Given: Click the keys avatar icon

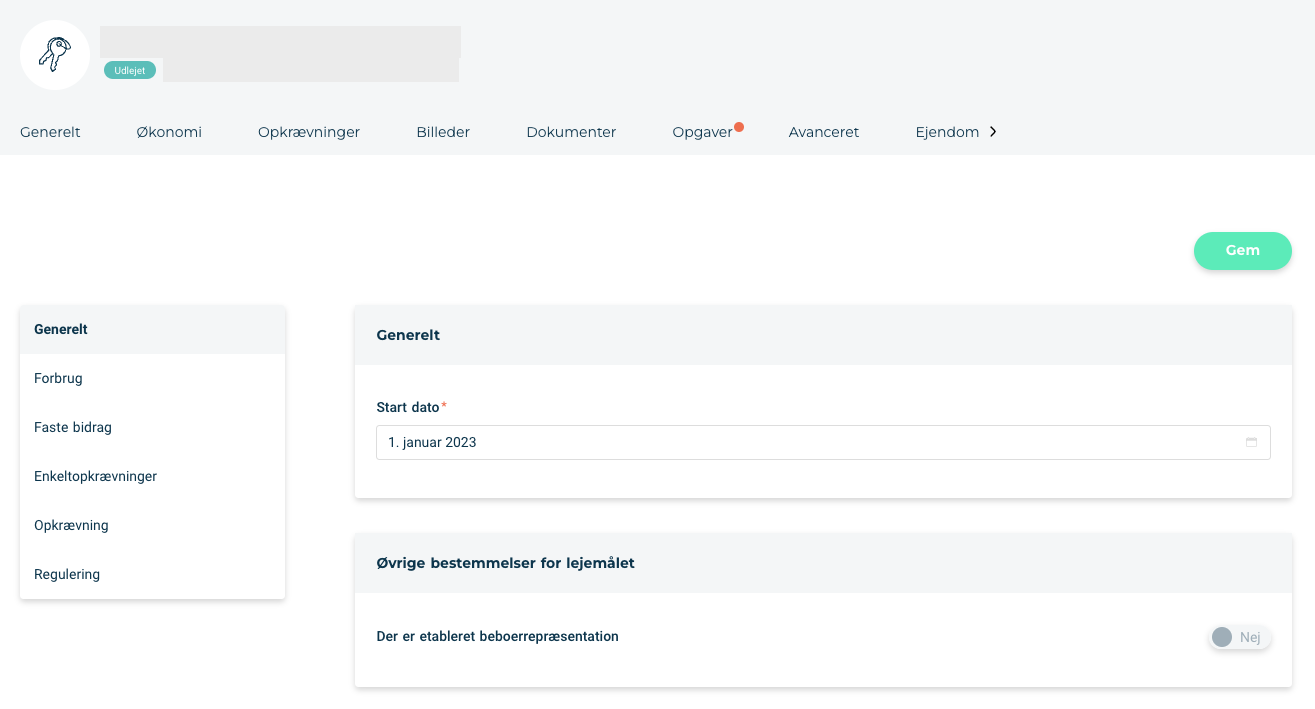Looking at the screenshot, I should (x=55, y=55).
